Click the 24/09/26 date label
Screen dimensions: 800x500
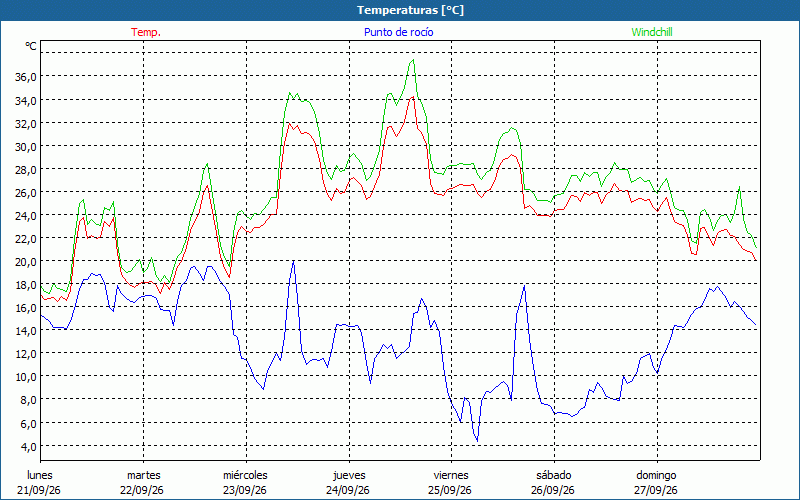(348, 490)
